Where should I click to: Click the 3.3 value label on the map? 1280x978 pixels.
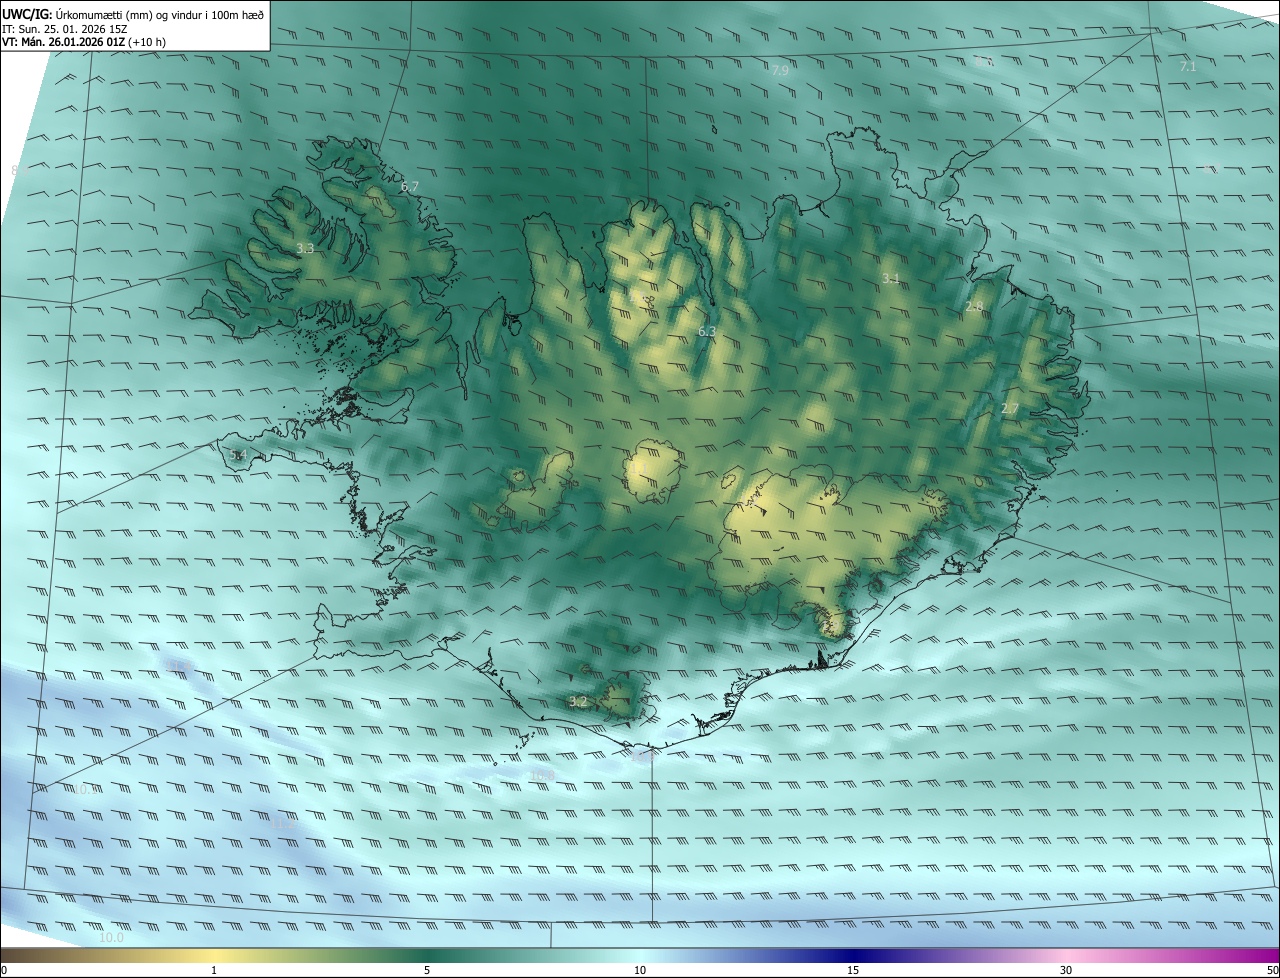tap(306, 248)
